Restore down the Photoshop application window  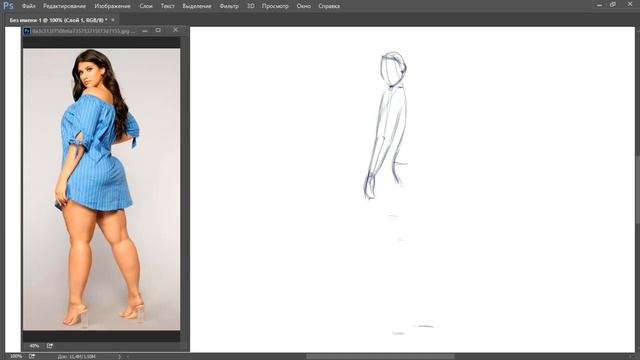click(x=613, y=4)
